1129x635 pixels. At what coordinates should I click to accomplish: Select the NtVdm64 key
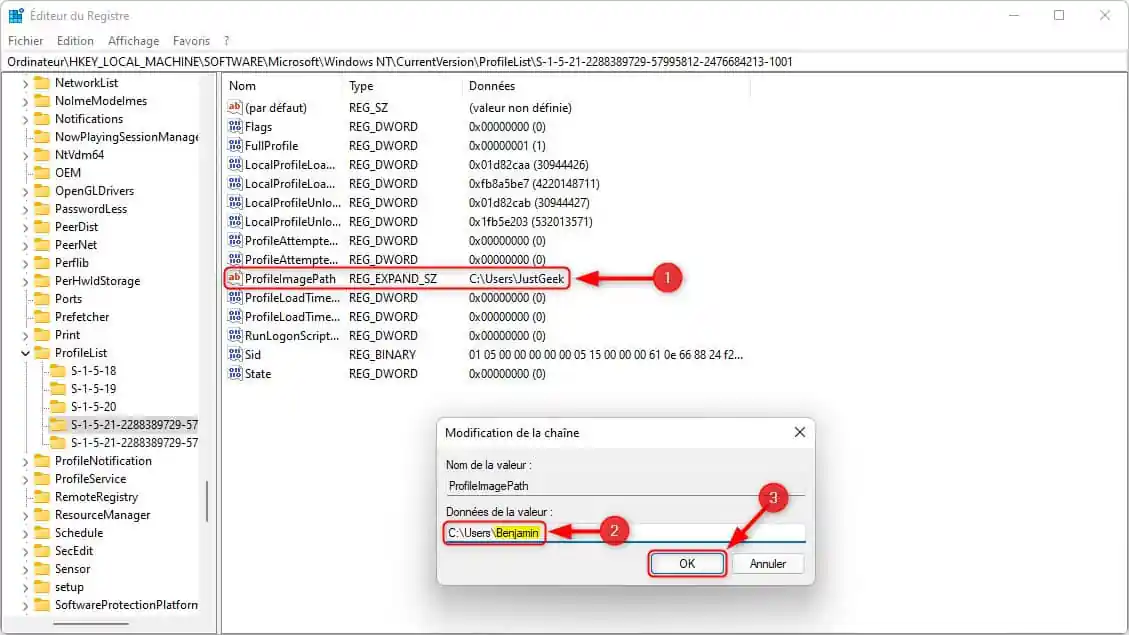pos(79,154)
